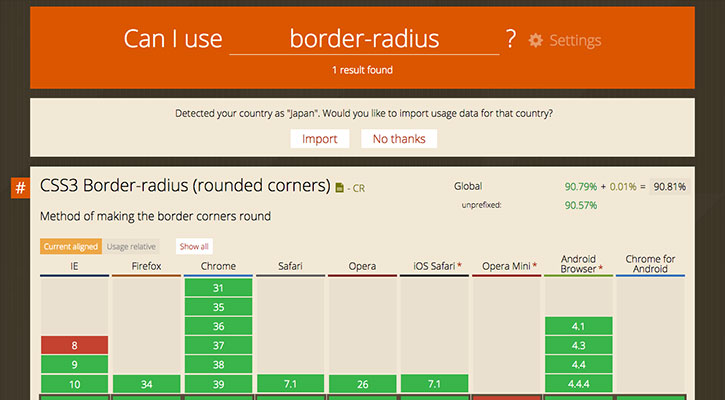
Task: Click the CR status label
Action: [x=358, y=189]
